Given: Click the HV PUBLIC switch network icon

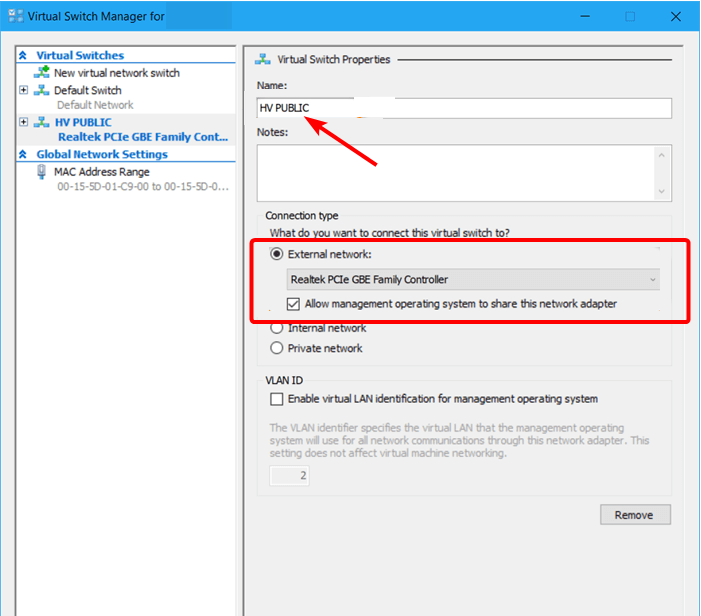Looking at the screenshot, I should coord(42,122).
